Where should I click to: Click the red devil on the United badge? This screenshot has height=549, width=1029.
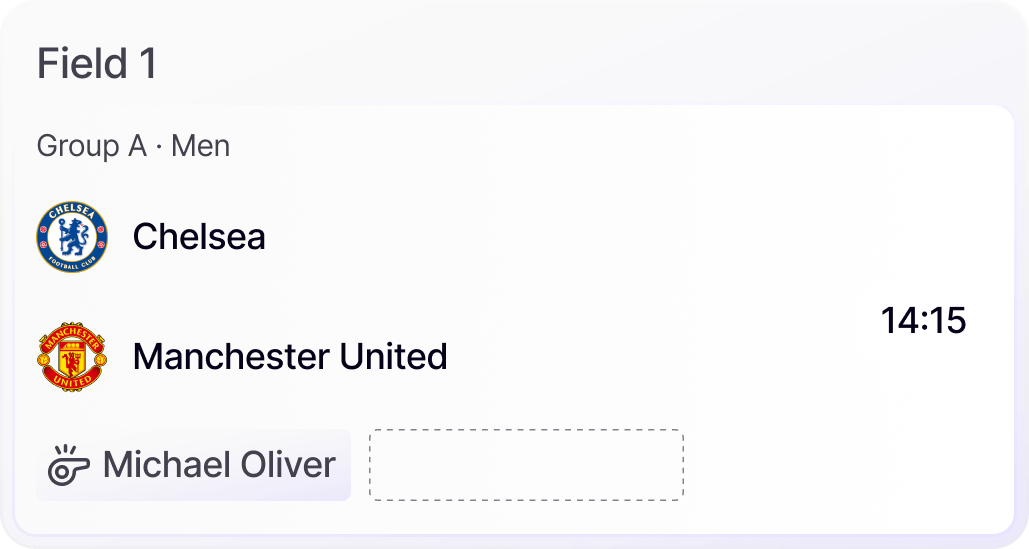(x=71, y=357)
